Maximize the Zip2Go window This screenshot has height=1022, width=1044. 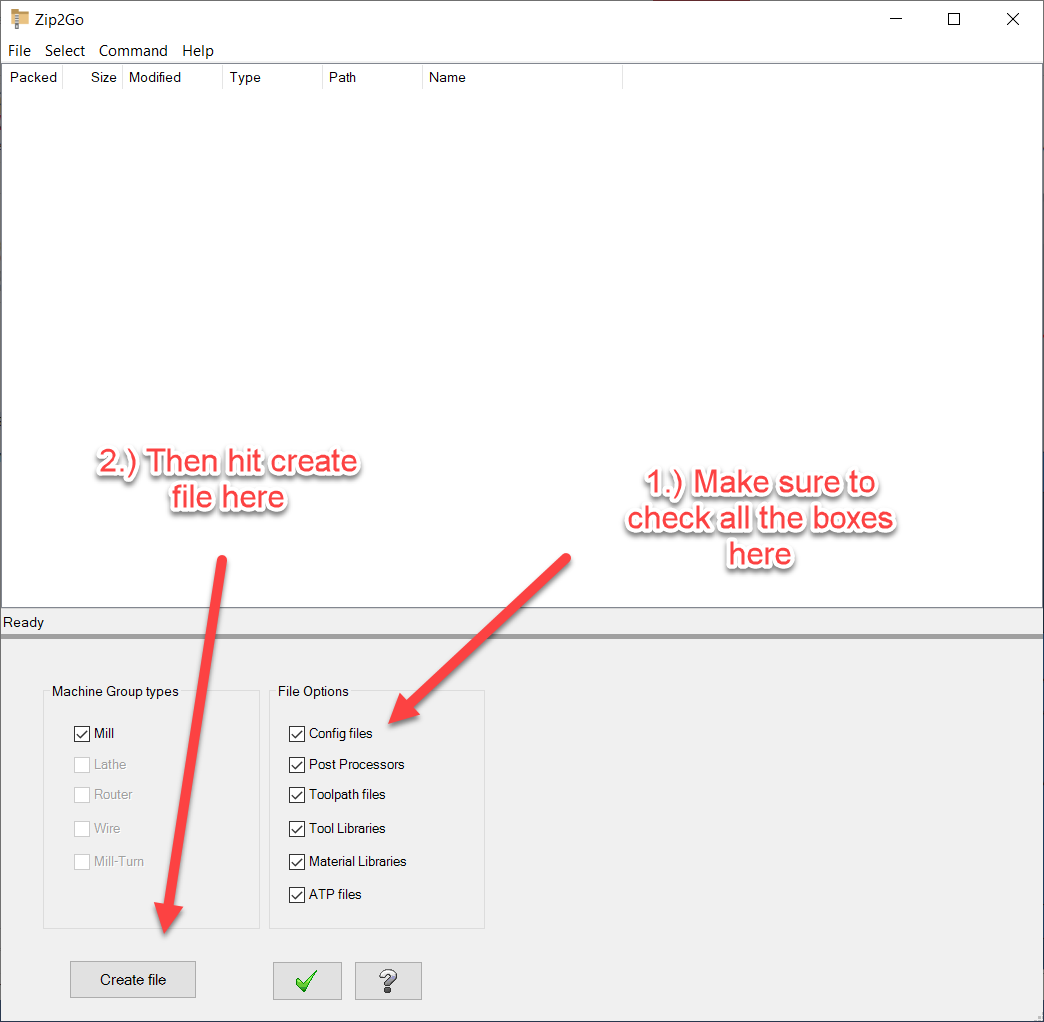pos(954,19)
